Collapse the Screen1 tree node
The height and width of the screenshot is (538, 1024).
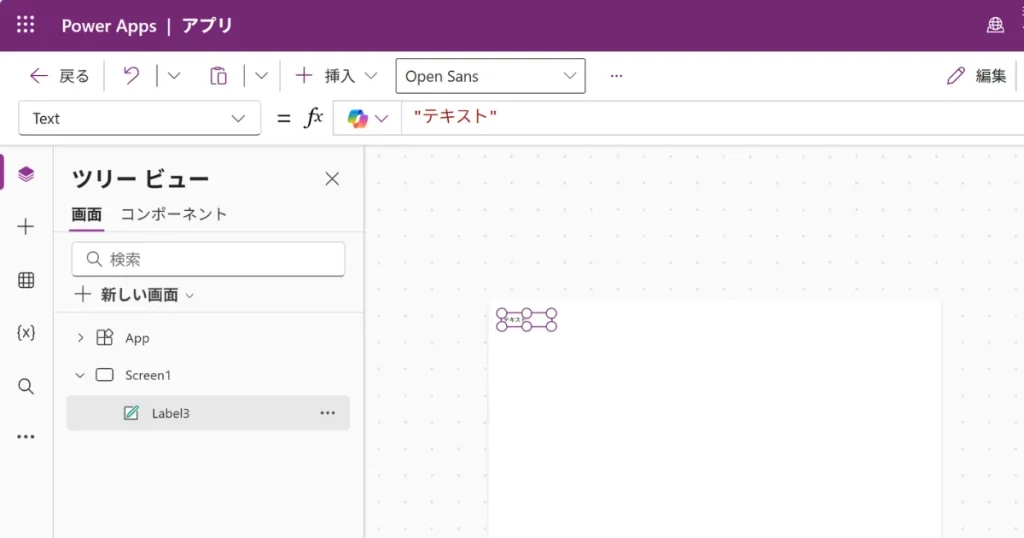tap(81, 375)
